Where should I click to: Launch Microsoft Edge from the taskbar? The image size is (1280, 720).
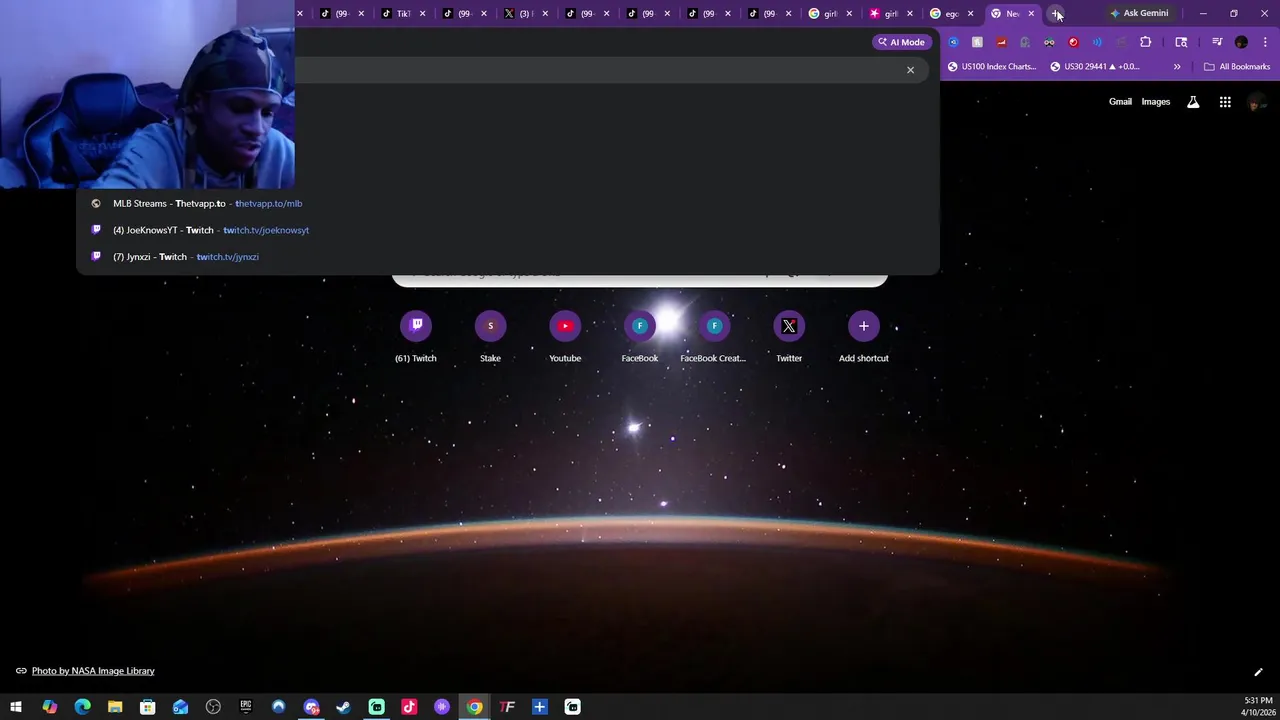pyautogui.click(x=82, y=707)
